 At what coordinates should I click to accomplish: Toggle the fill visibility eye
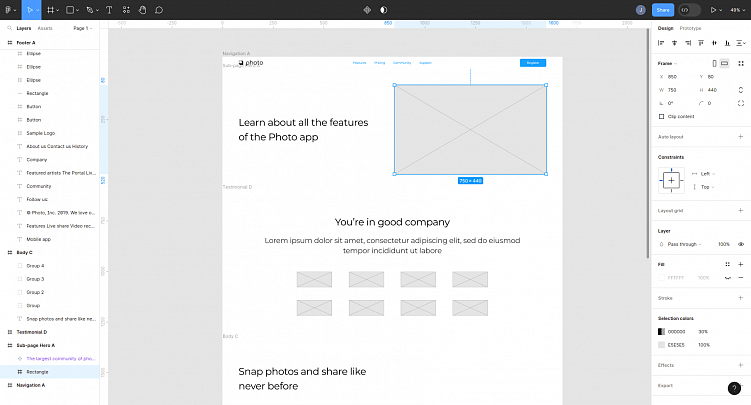(x=728, y=278)
